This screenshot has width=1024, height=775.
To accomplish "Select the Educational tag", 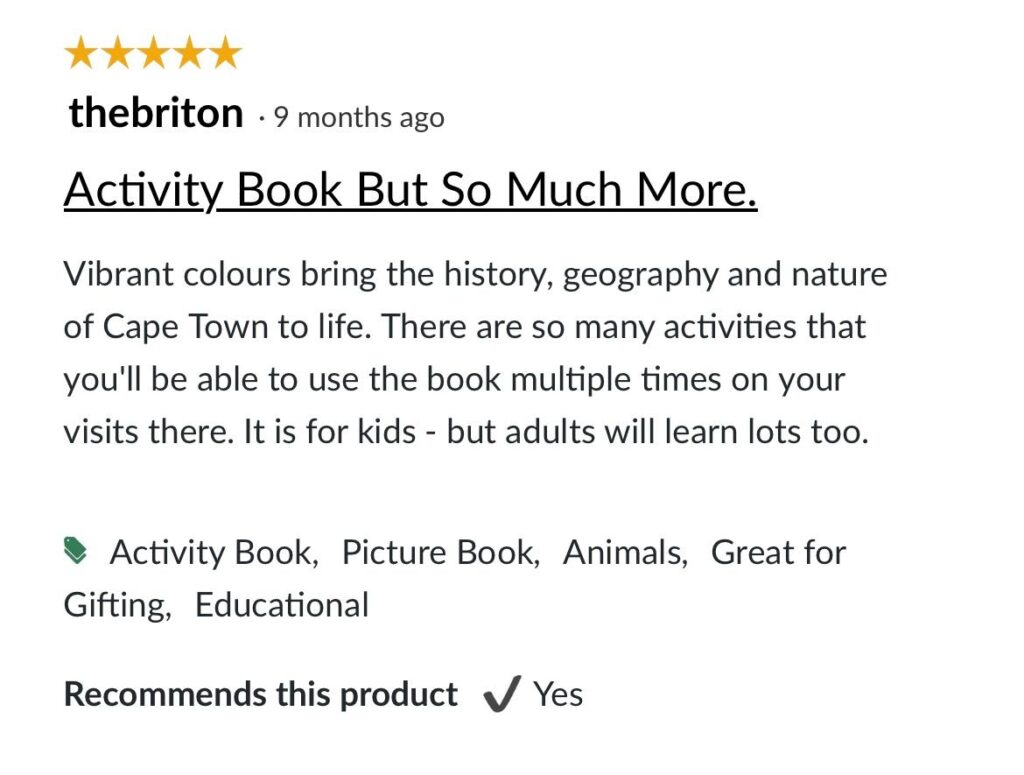I will point(282,605).
